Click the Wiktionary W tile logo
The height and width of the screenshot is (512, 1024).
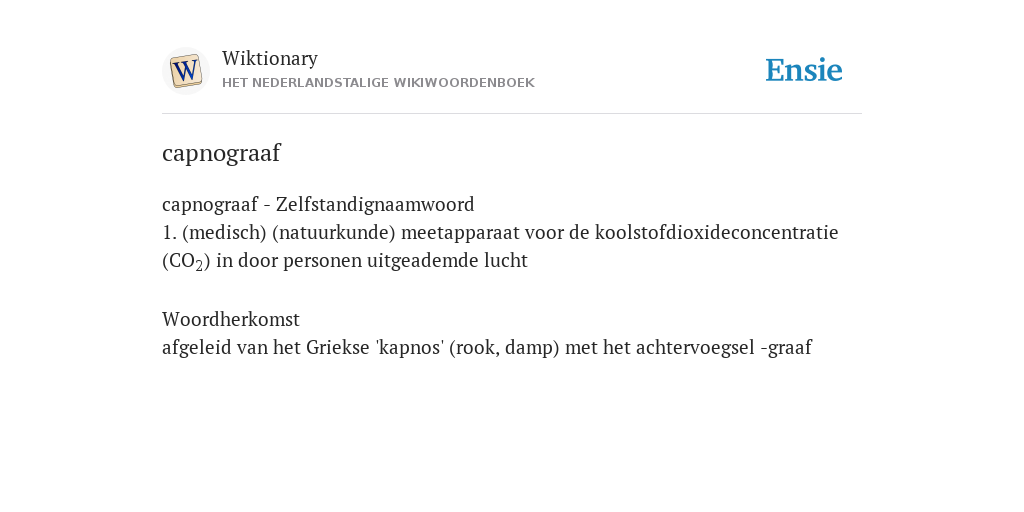185,71
